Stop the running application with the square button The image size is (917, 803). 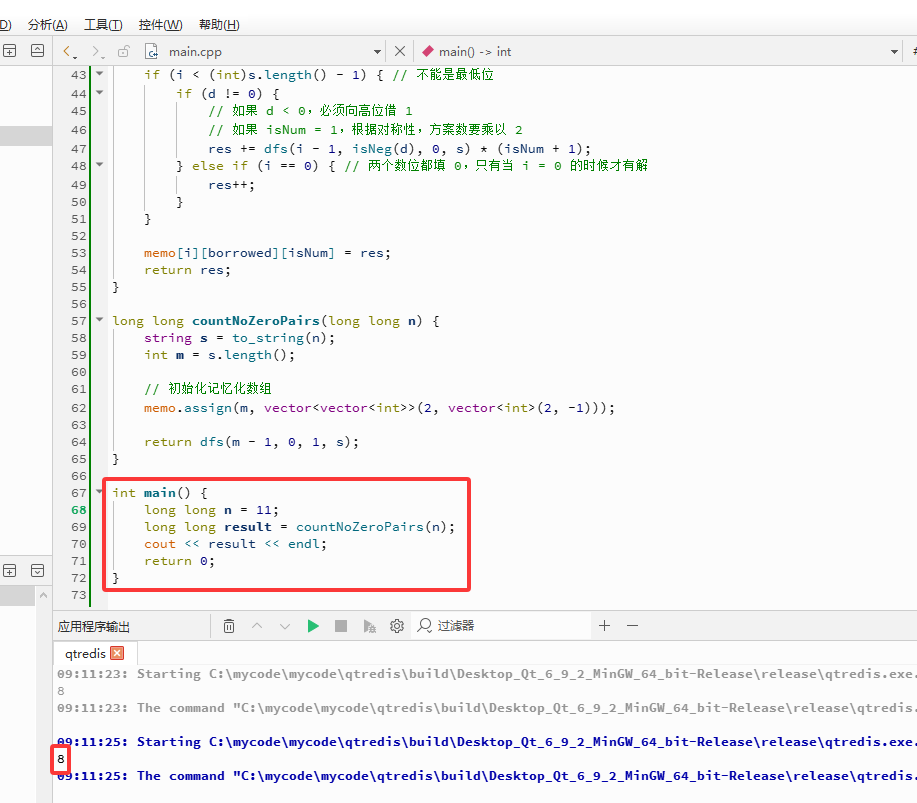(341, 626)
